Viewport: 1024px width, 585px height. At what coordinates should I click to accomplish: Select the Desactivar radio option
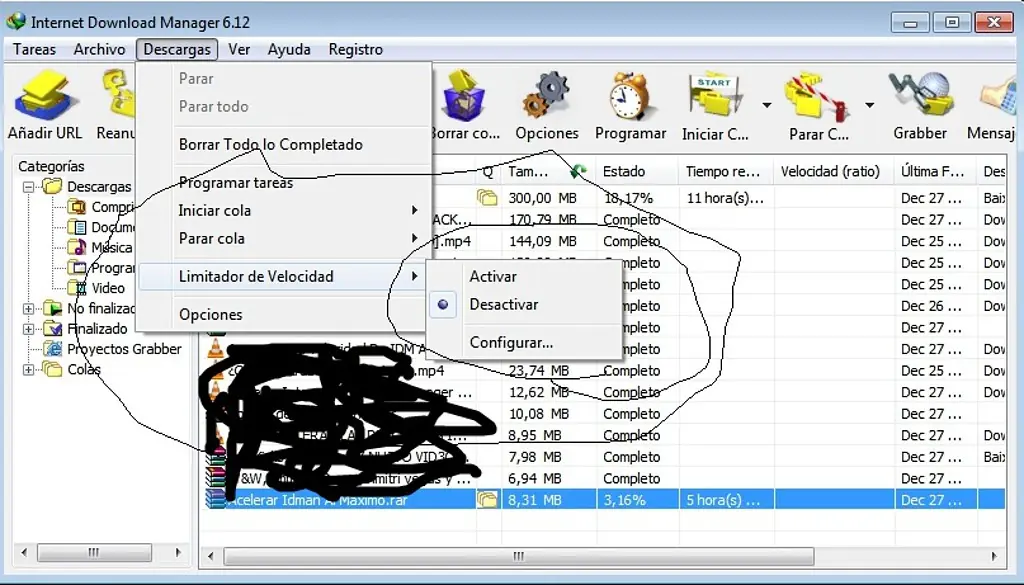[443, 304]
